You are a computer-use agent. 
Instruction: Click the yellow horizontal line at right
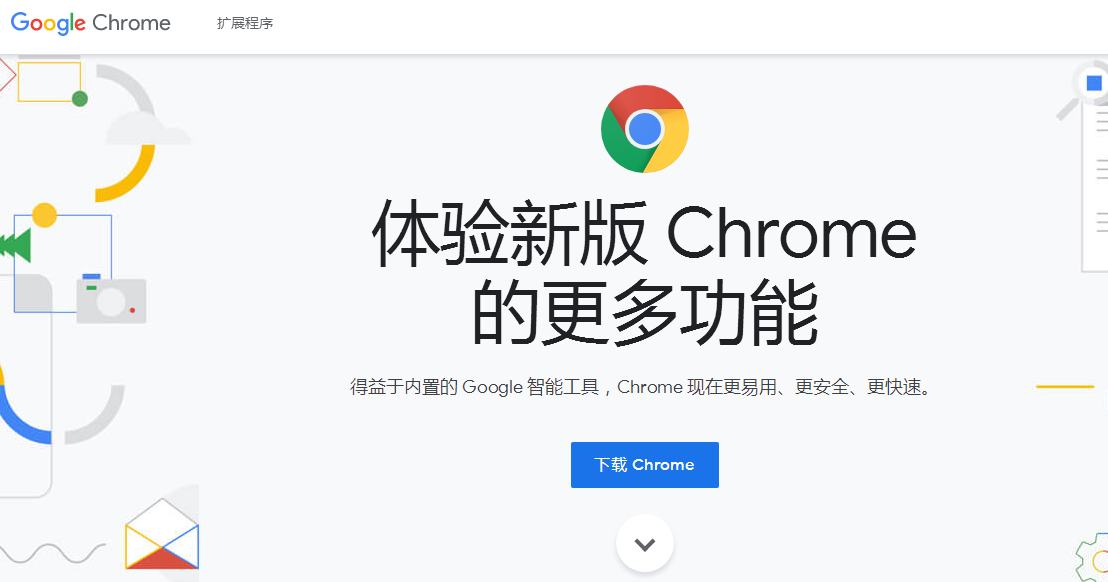[1065, 386]
